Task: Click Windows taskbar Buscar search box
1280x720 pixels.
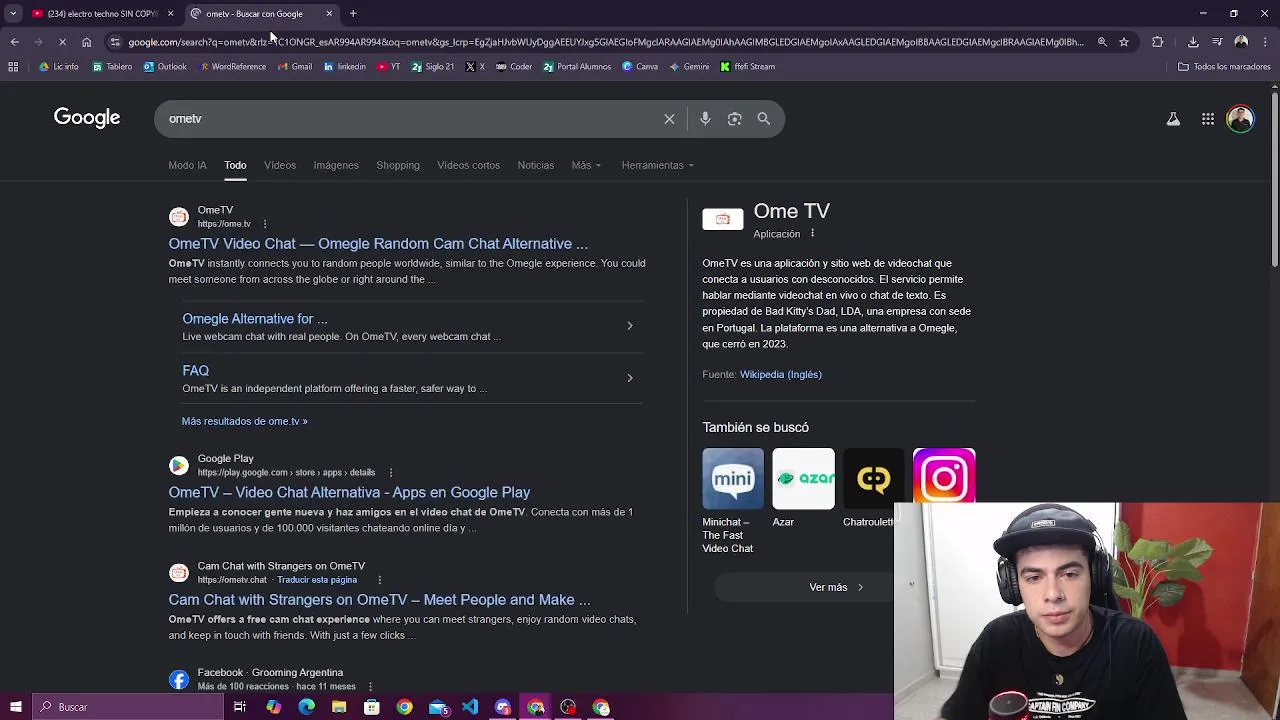Action: (127, 707)
